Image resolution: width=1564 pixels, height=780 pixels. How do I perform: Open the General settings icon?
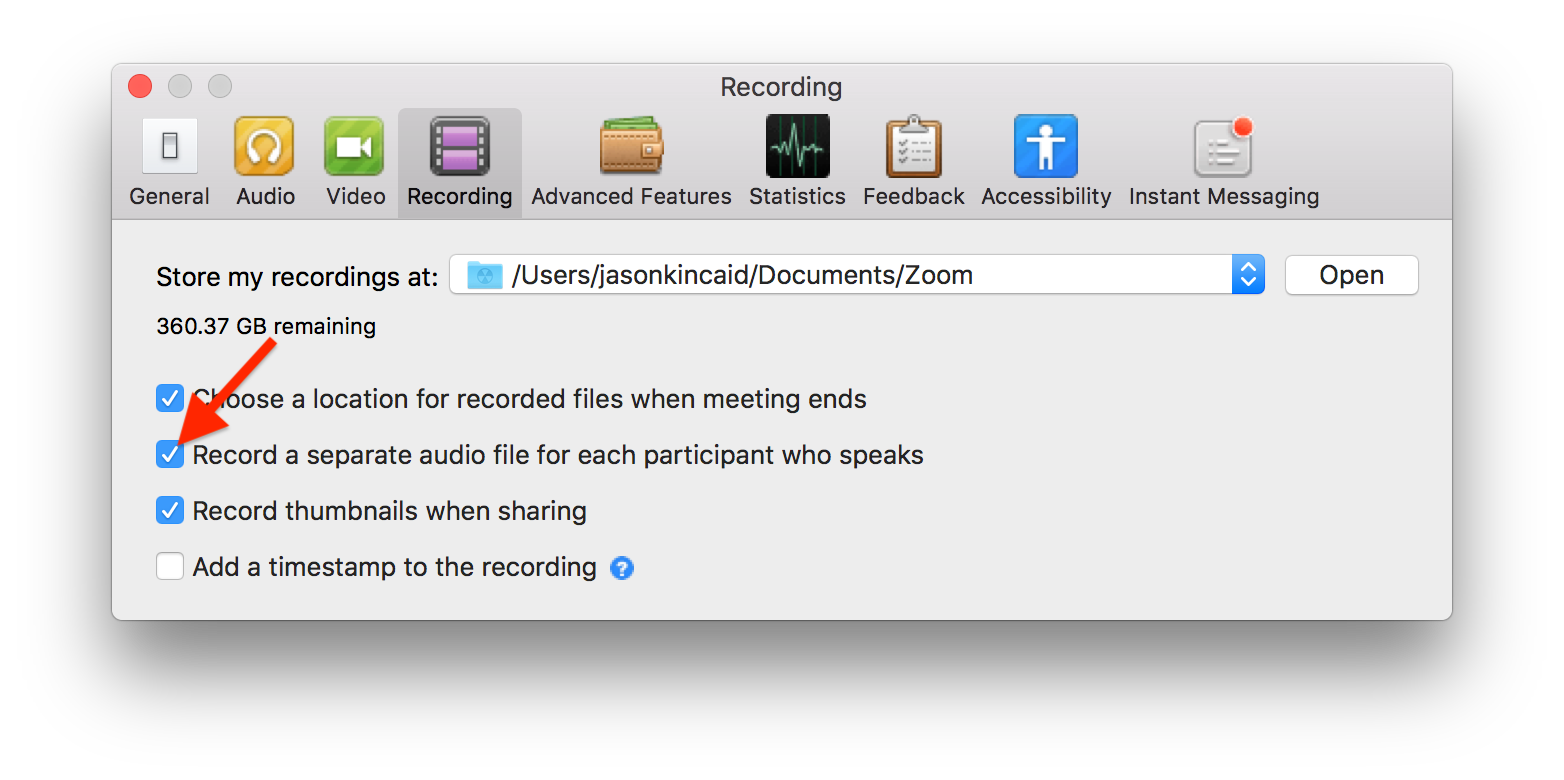[x=169, y=146]
